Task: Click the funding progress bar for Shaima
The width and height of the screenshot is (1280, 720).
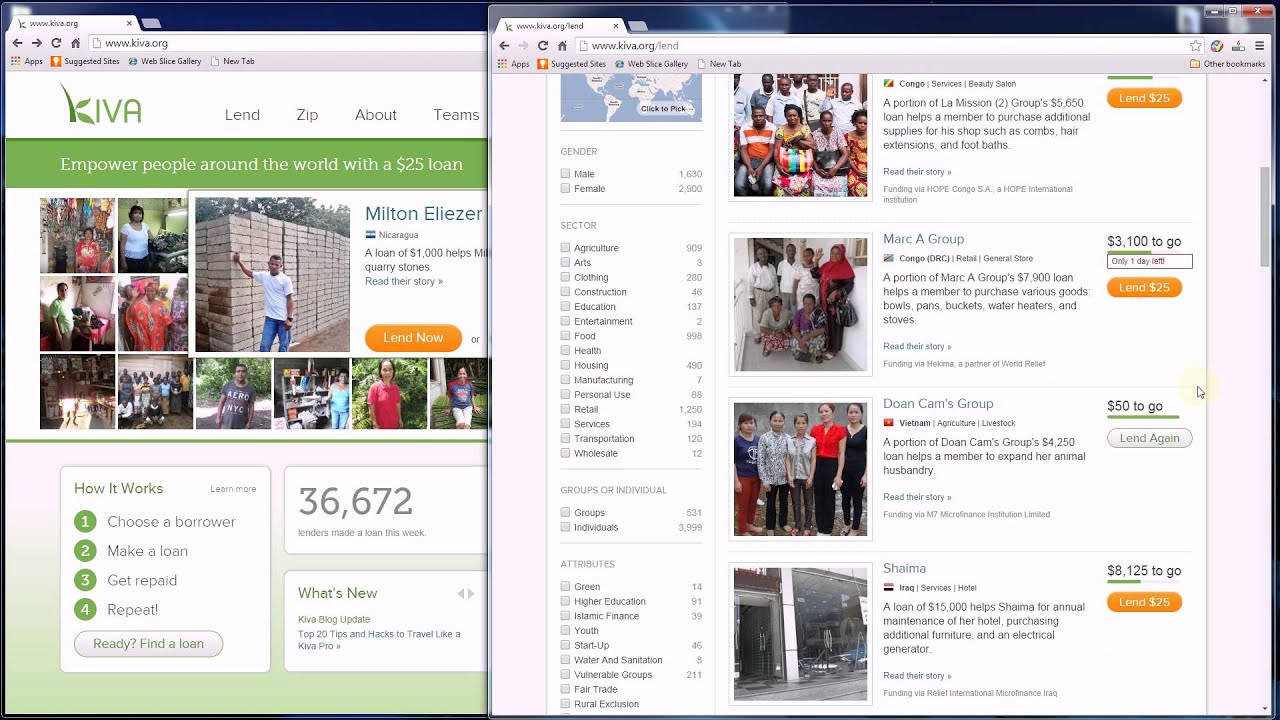Action: click(1143, 581)
